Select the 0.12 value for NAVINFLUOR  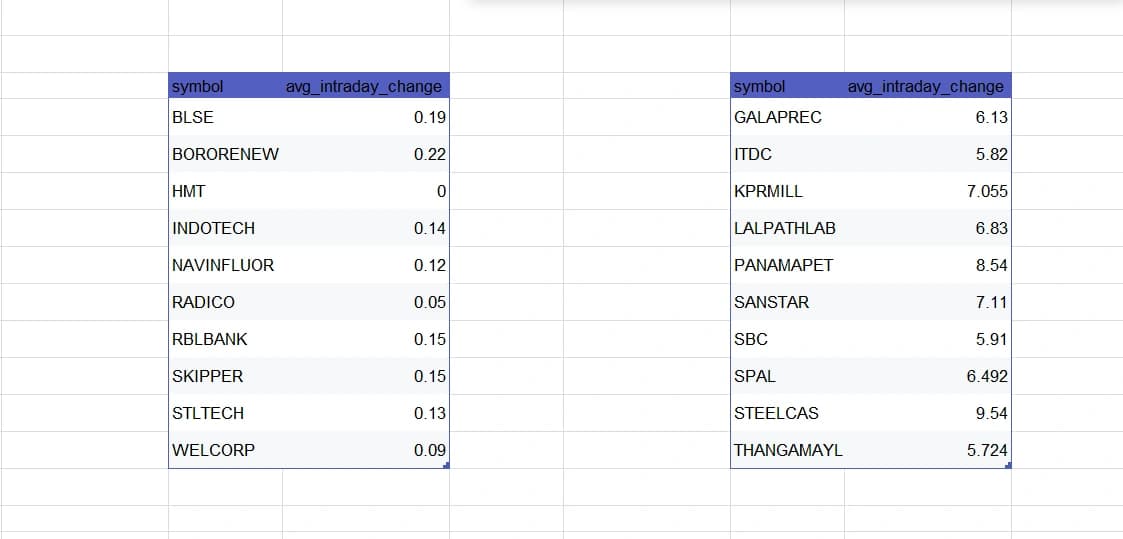point(366,266)
